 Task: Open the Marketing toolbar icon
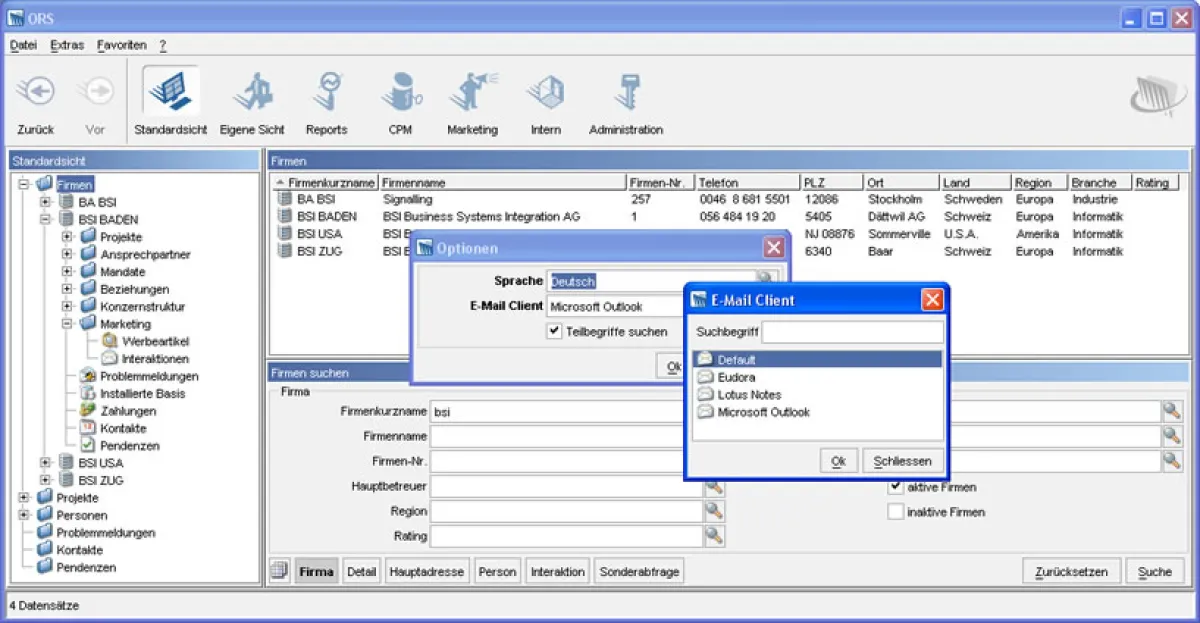coord(472,94)
